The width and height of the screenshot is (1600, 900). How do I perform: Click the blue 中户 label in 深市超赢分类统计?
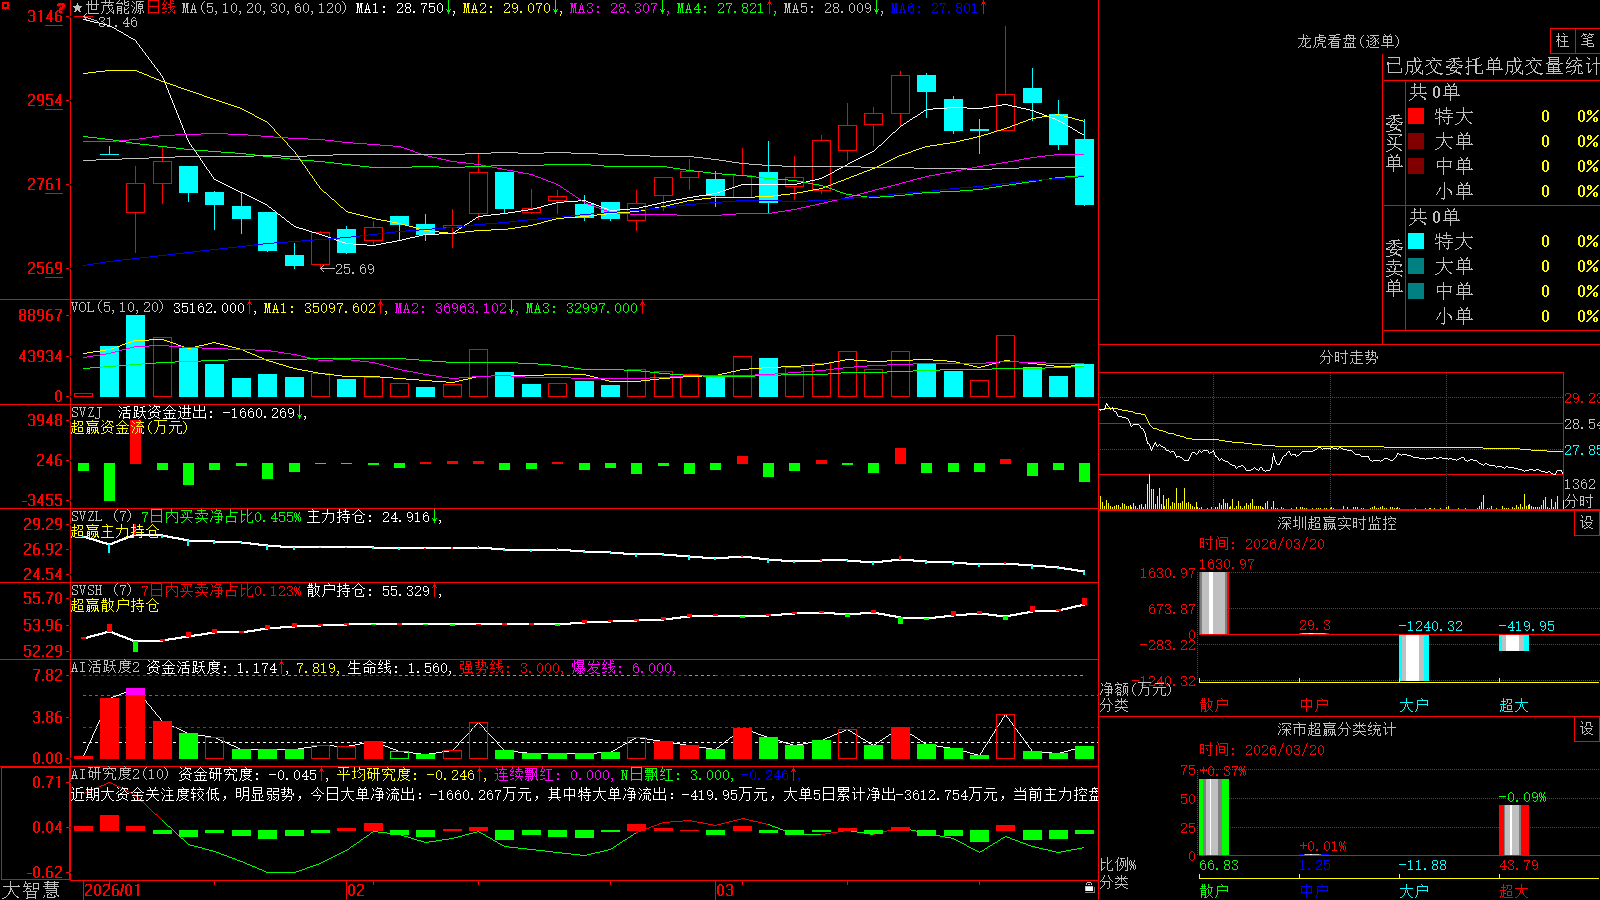[x=1314, y=890]
